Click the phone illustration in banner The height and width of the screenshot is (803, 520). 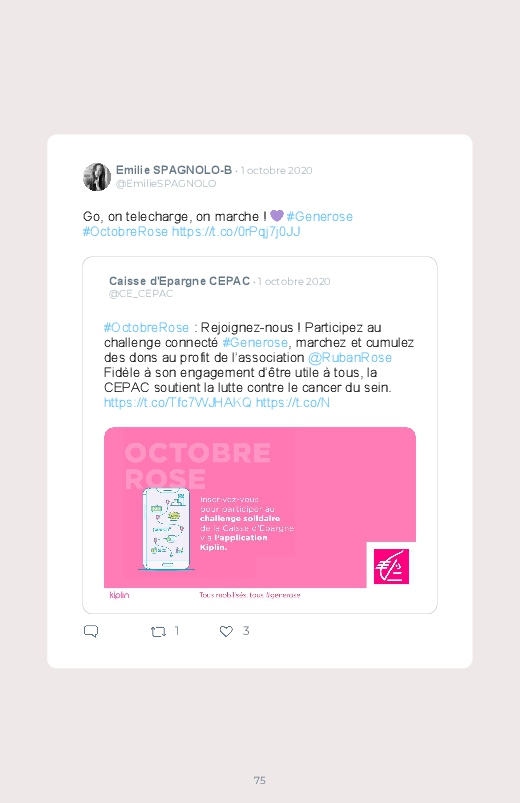(x=167, y=529)
